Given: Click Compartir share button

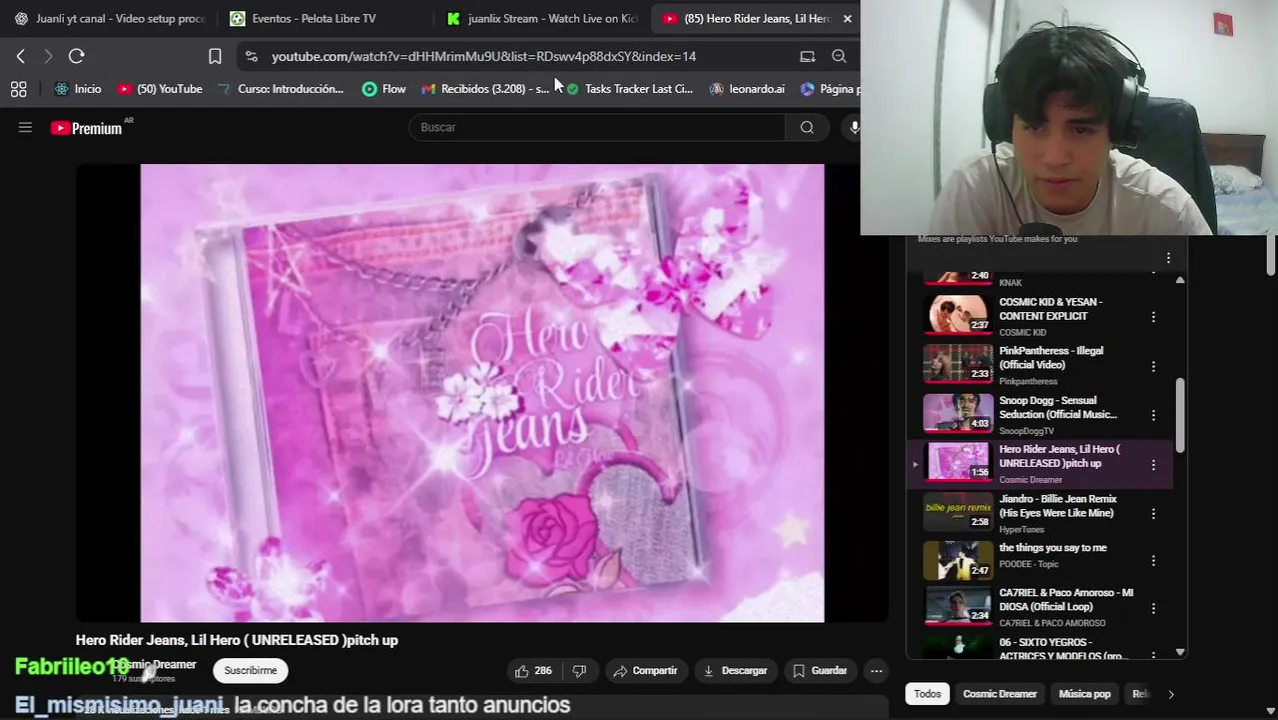Looking at the screenshot, I should coord(646,671).
